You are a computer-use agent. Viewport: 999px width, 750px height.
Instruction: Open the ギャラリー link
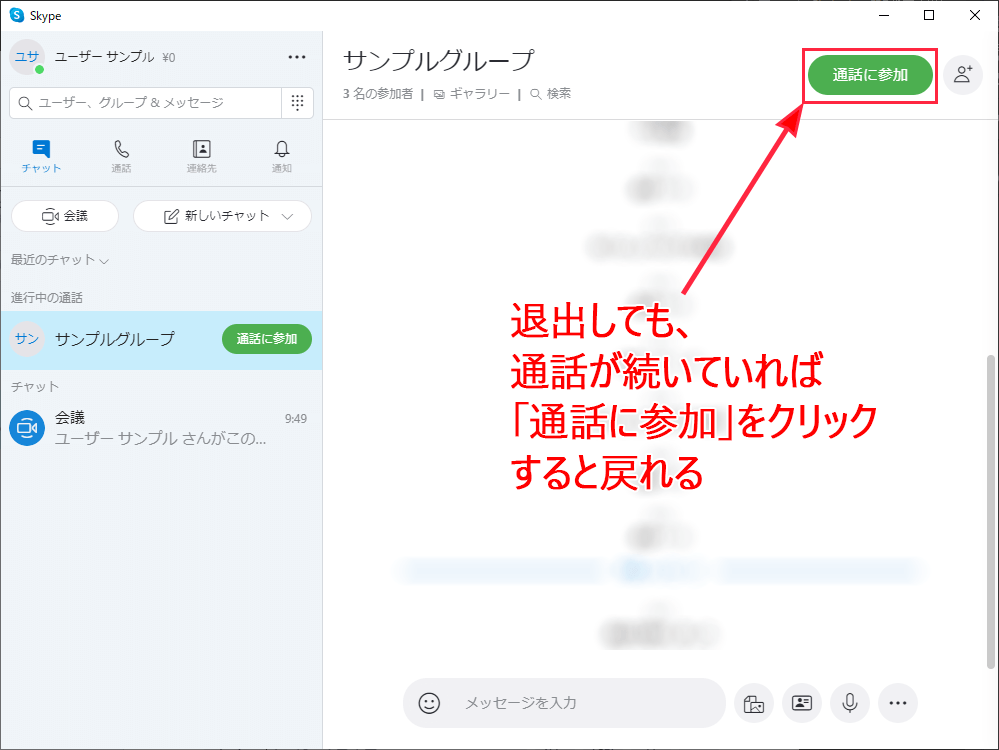pos(472,94)
